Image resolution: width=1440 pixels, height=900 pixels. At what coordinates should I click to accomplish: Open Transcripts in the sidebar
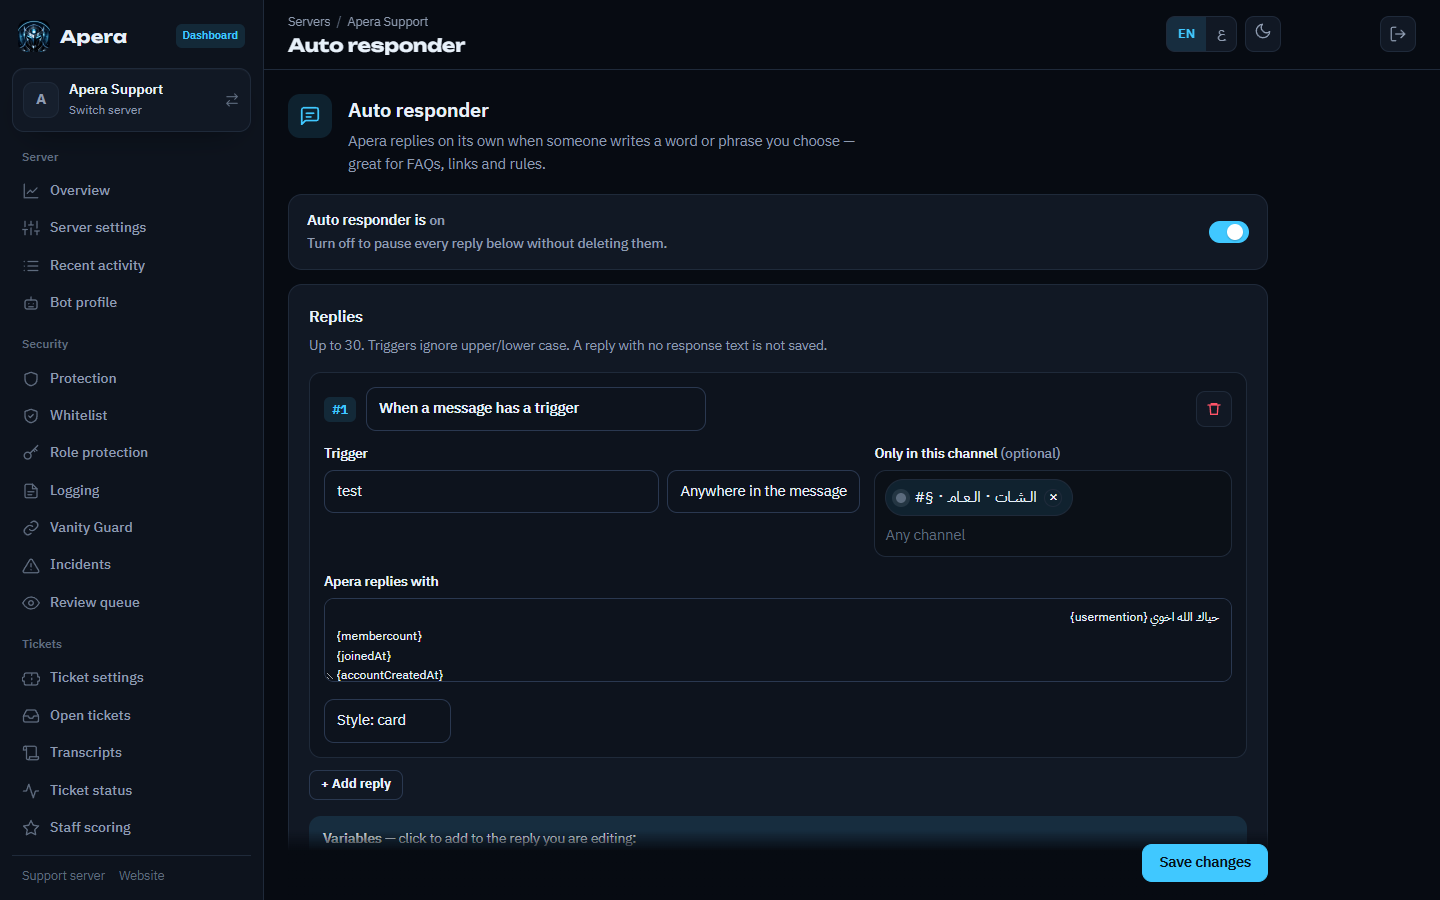click(x=131, y=753)
